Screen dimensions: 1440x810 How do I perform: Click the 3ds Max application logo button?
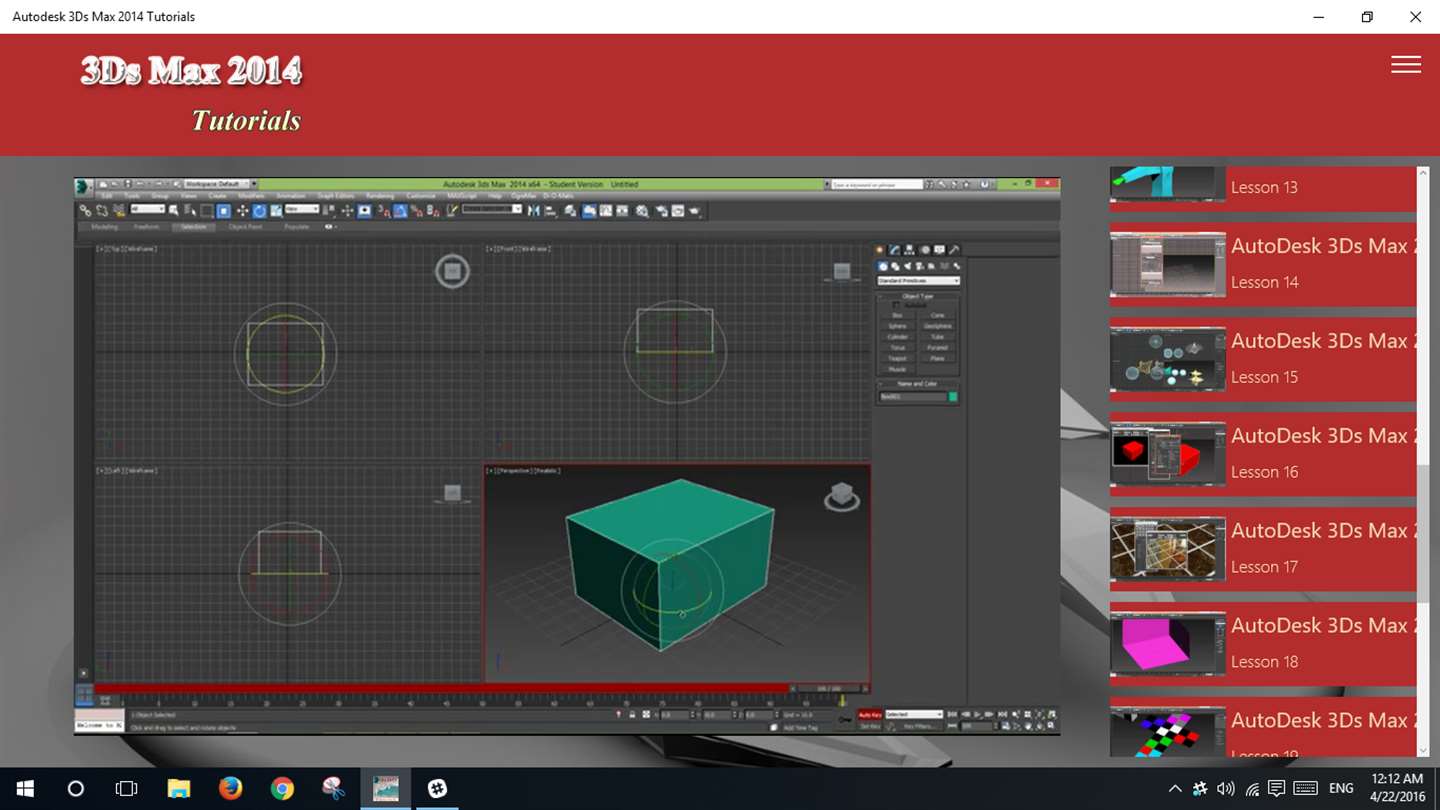[x=84, y=185]
